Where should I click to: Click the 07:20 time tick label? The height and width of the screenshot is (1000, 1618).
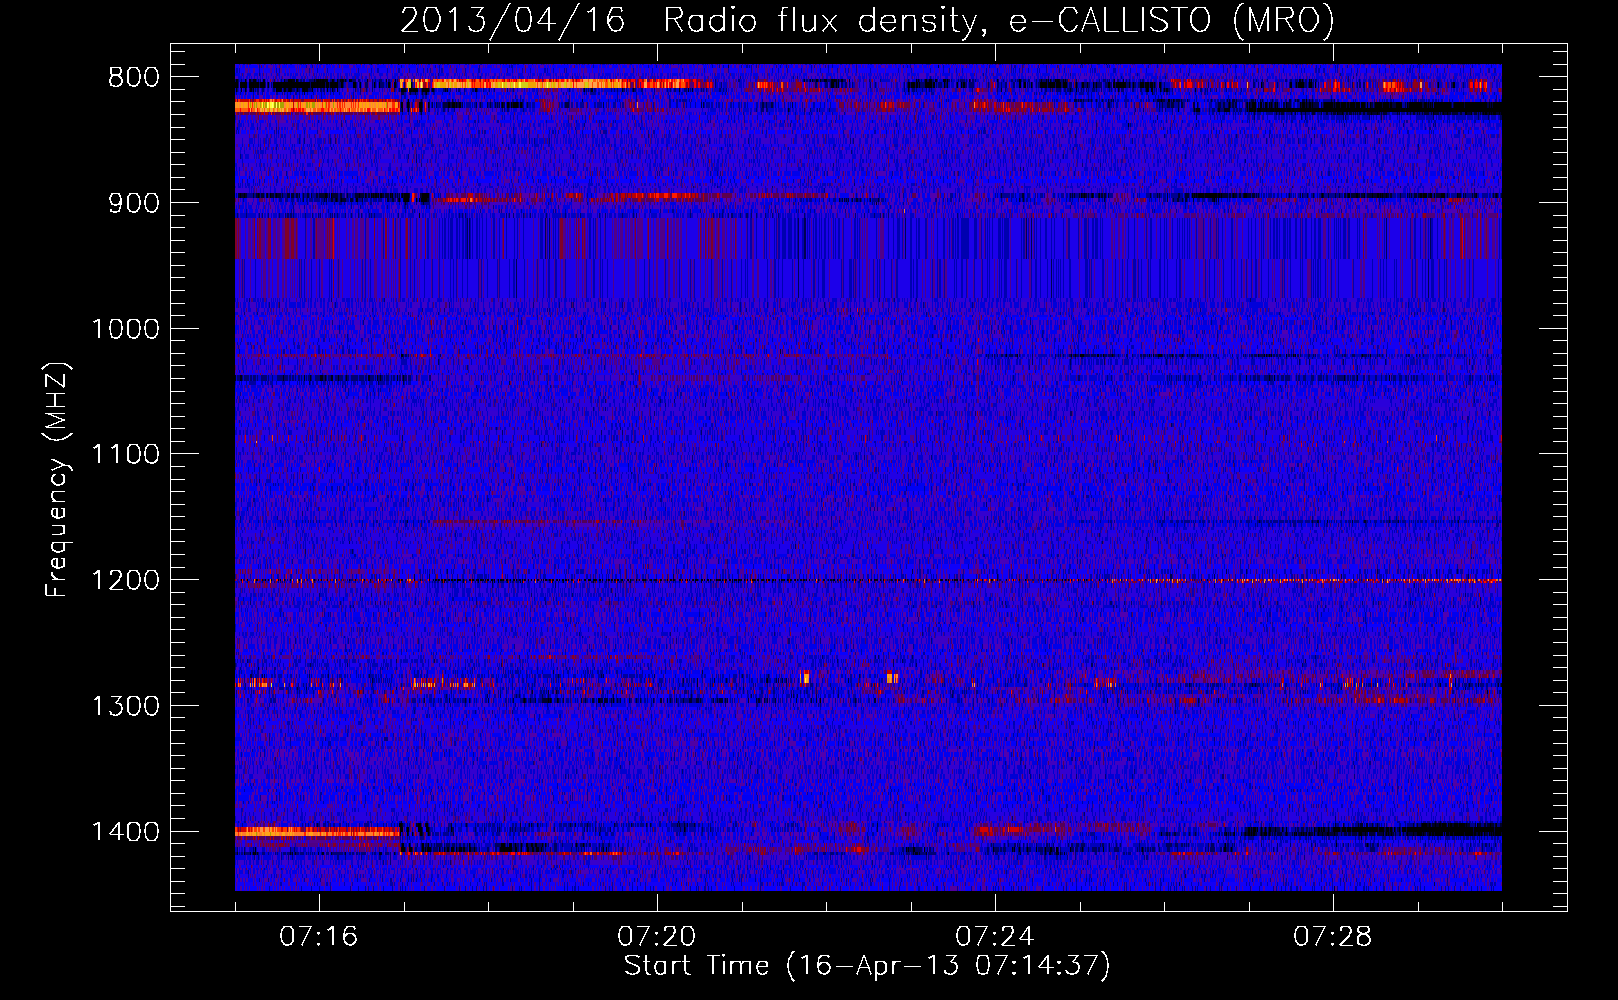pyautogui.click(x=657, y=937)
